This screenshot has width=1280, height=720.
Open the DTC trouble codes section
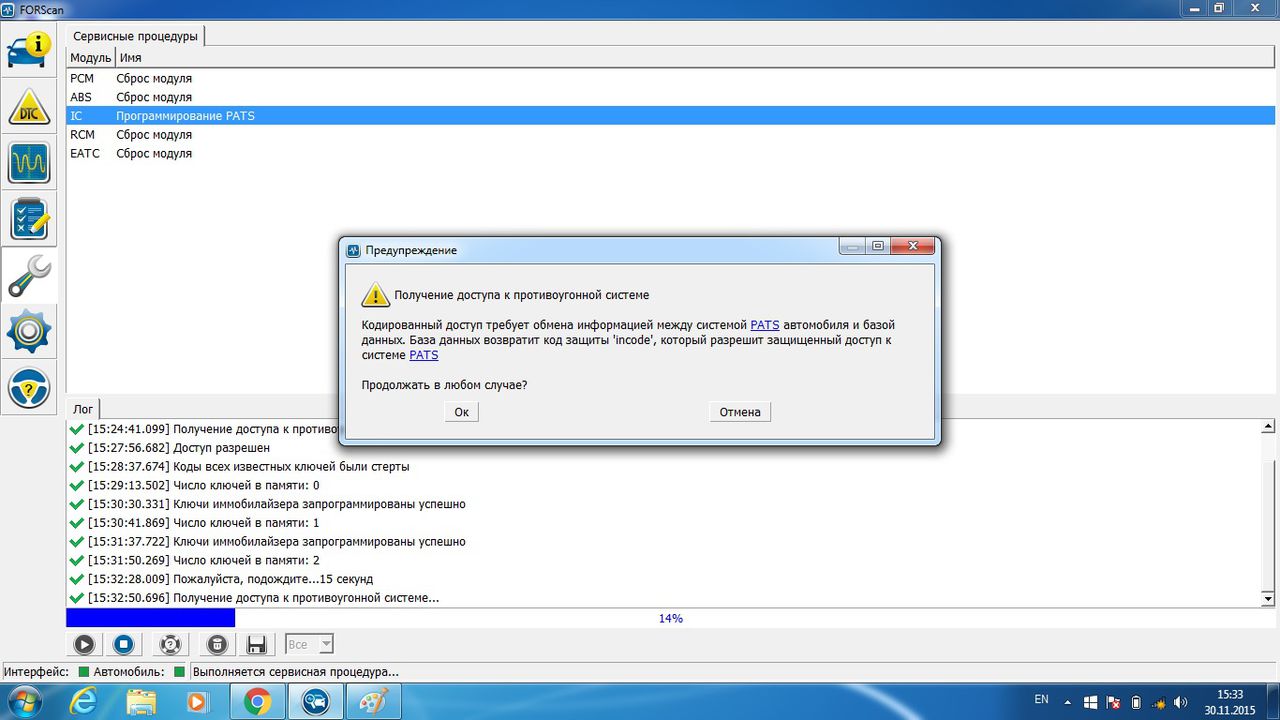coord(29,106)
